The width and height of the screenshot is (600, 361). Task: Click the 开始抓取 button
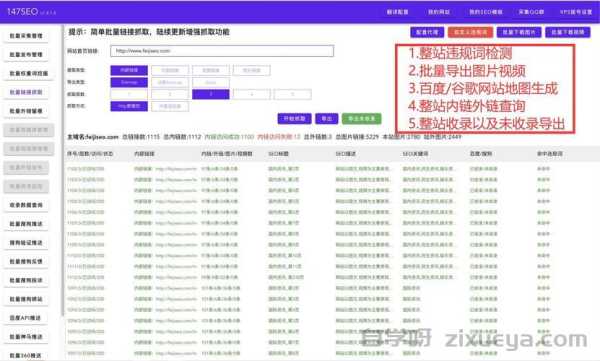(294, 119)
